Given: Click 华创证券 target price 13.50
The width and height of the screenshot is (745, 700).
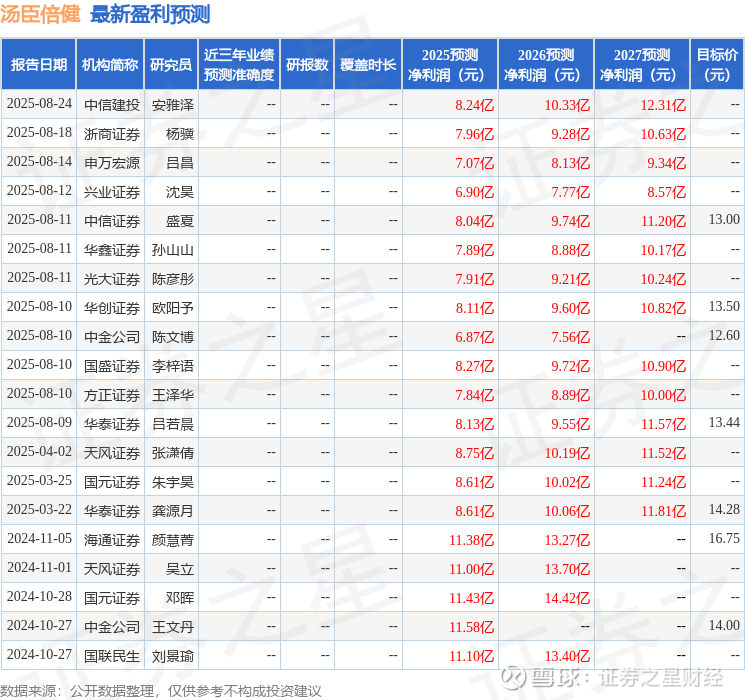Looking at the screenshot, I should click(724, 307).
